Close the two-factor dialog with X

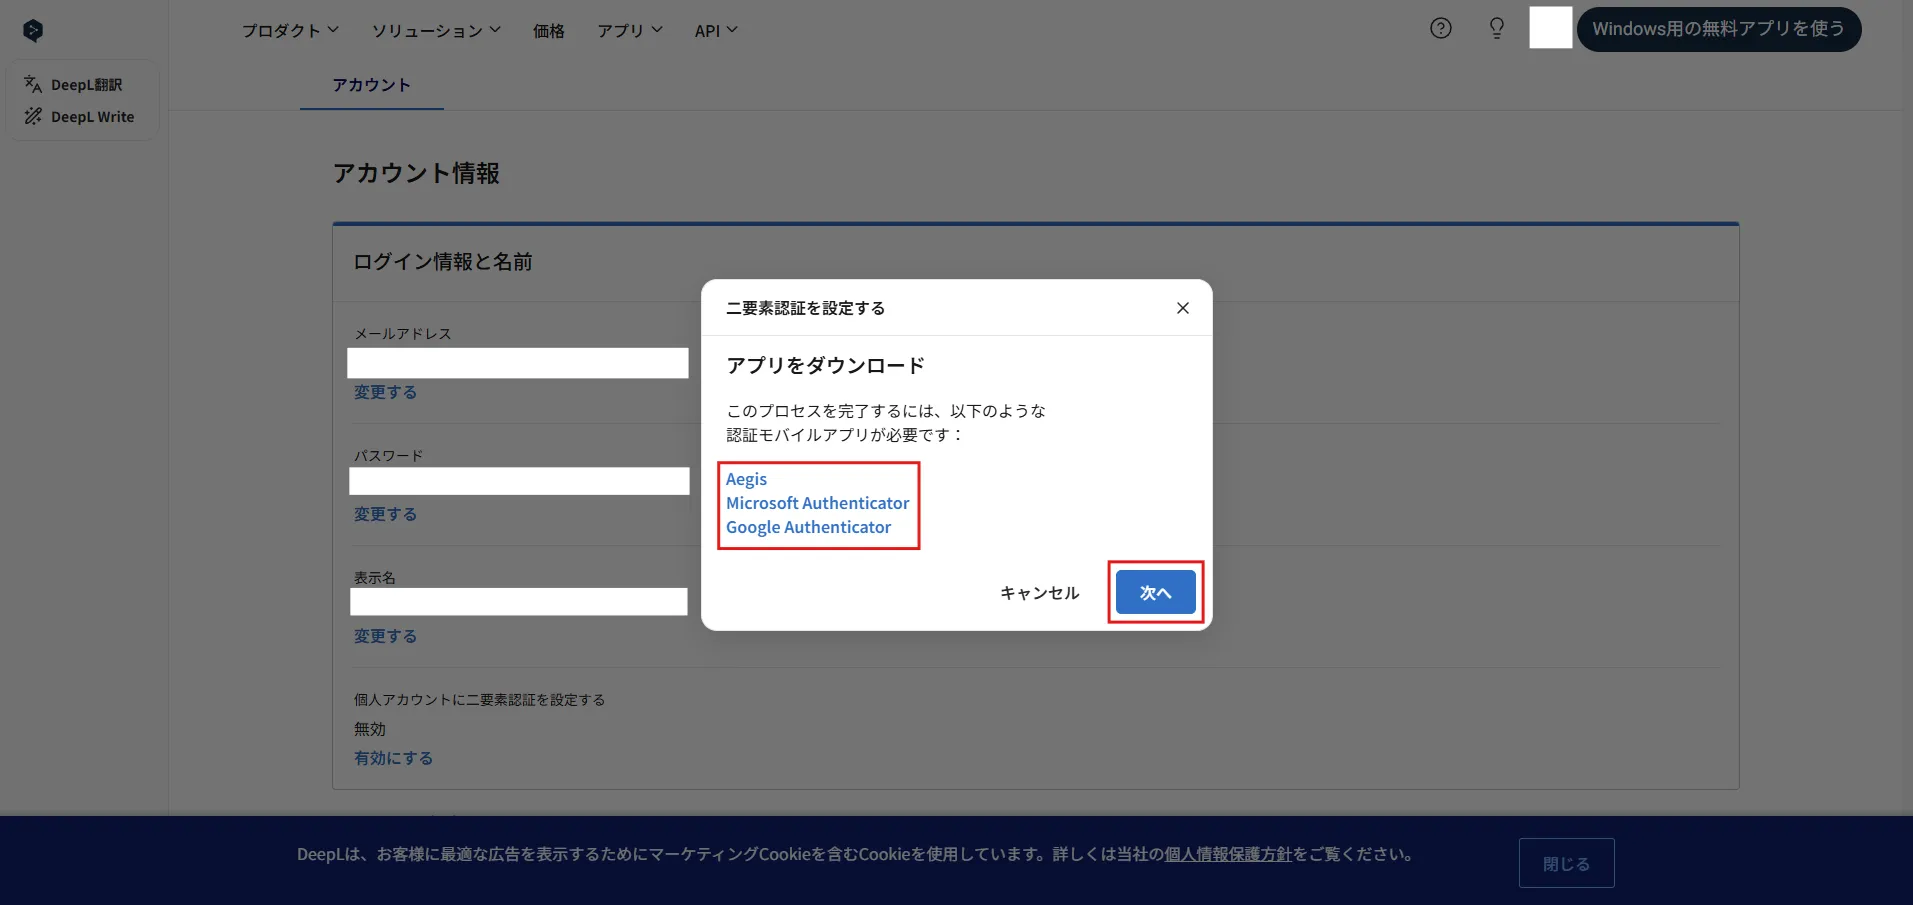pos(1183,308)
